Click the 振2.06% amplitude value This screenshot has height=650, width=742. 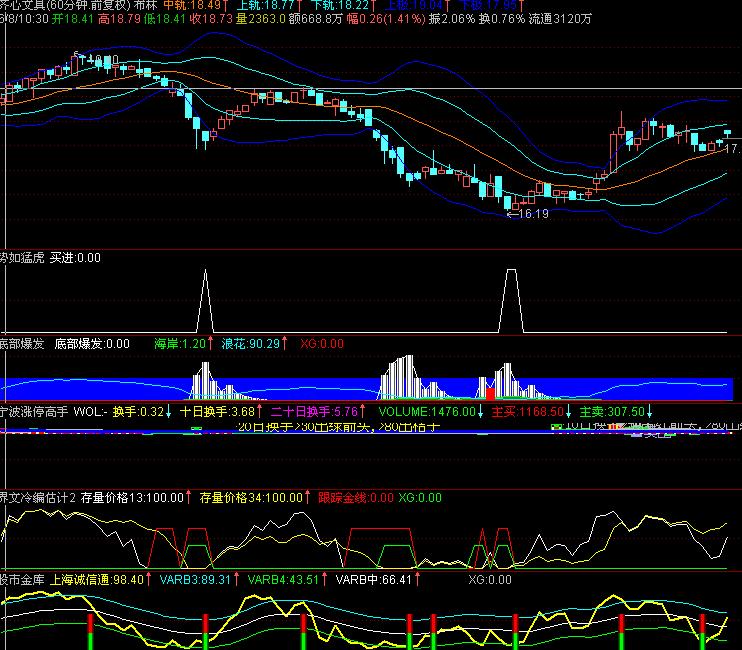pos(451,19)
